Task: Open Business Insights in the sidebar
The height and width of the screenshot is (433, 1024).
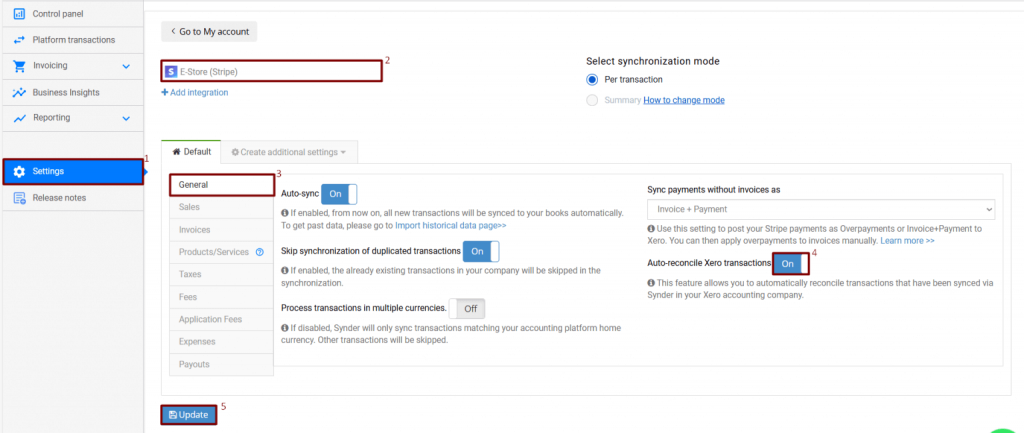Action: click(x=72, y=92)
